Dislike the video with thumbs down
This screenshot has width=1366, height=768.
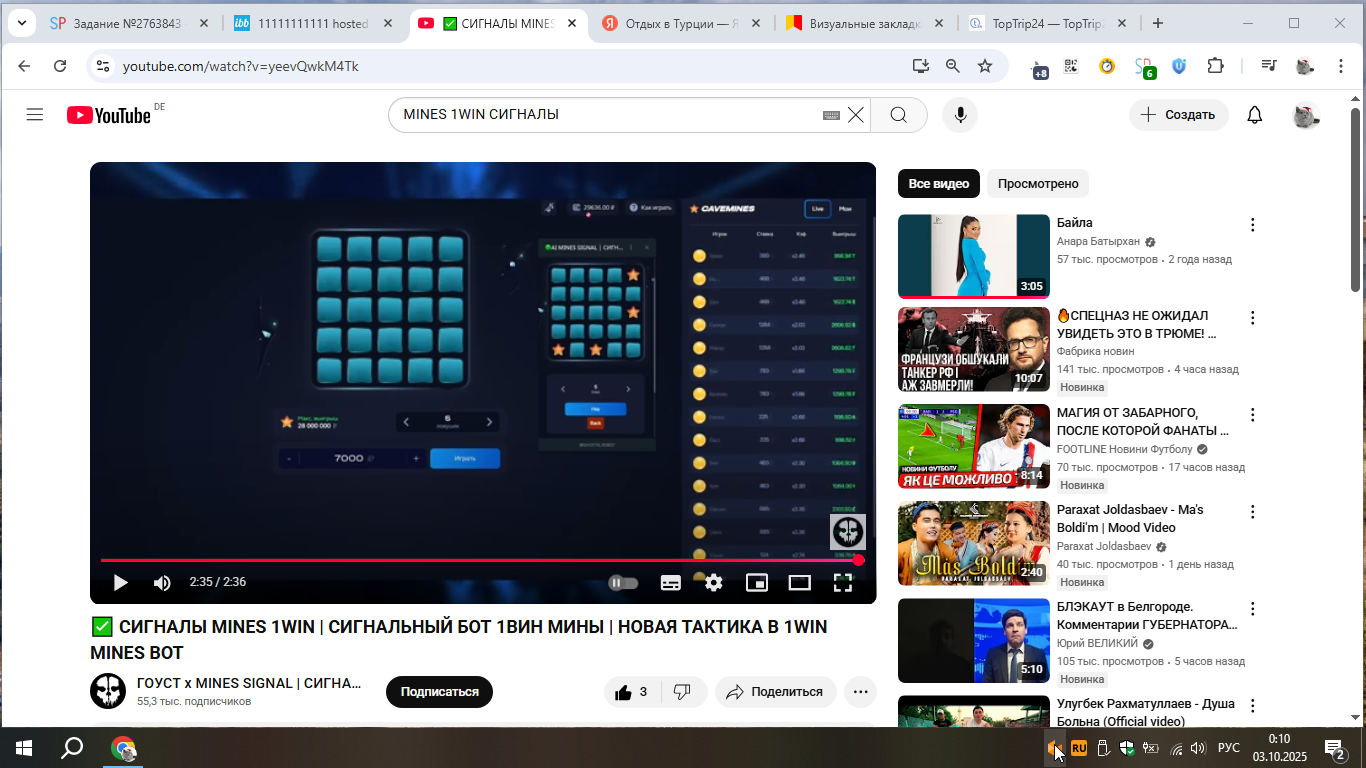pos(683,692)
